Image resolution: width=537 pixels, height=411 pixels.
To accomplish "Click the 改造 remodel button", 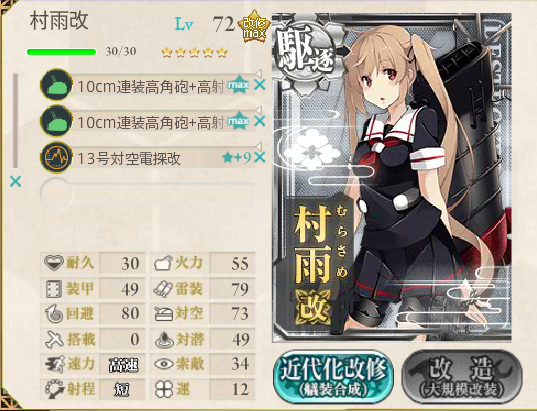I will [x=462, y=377].
